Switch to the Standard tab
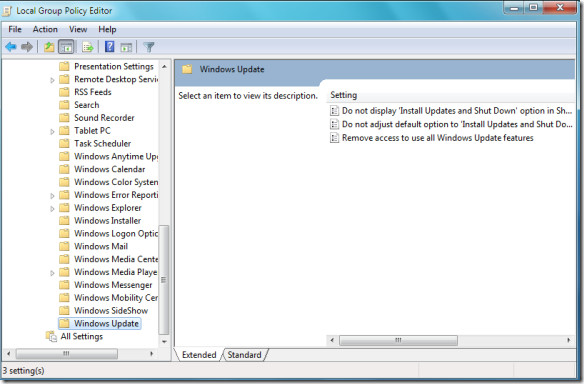 244,355
